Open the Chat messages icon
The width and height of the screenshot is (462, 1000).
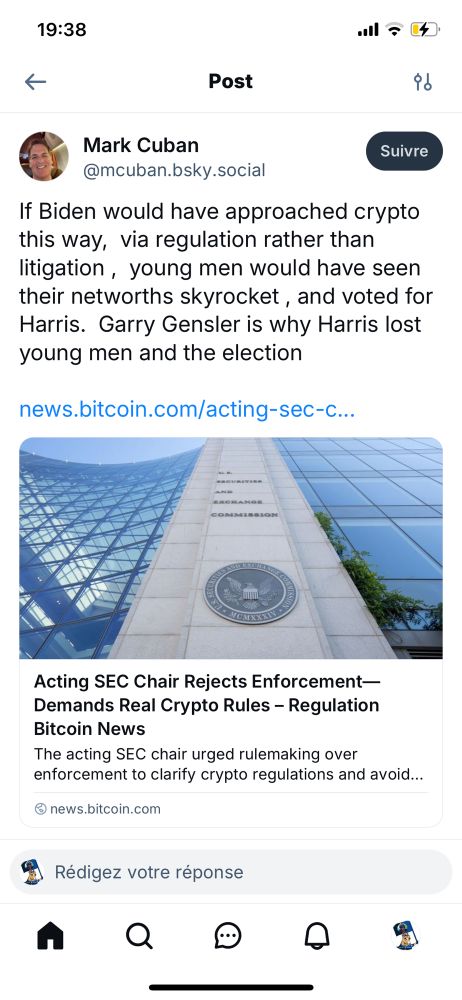(x=228, y=936)
